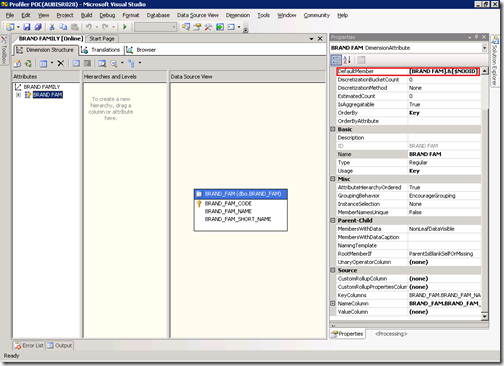Click the Copy icon in the main toolbar
This screenshot has width=504, height=366.
(63, 27)
